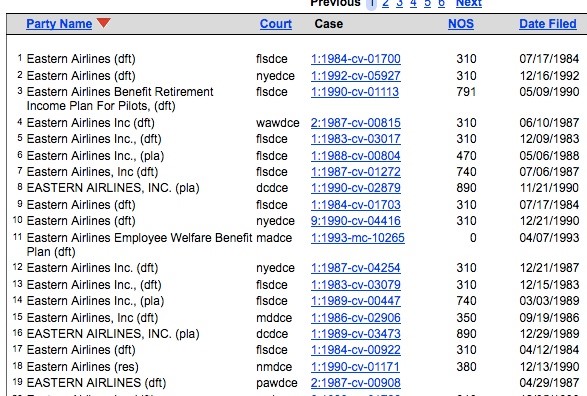Go to results page 5
587x396 pixels.
[x=427, y=4]
